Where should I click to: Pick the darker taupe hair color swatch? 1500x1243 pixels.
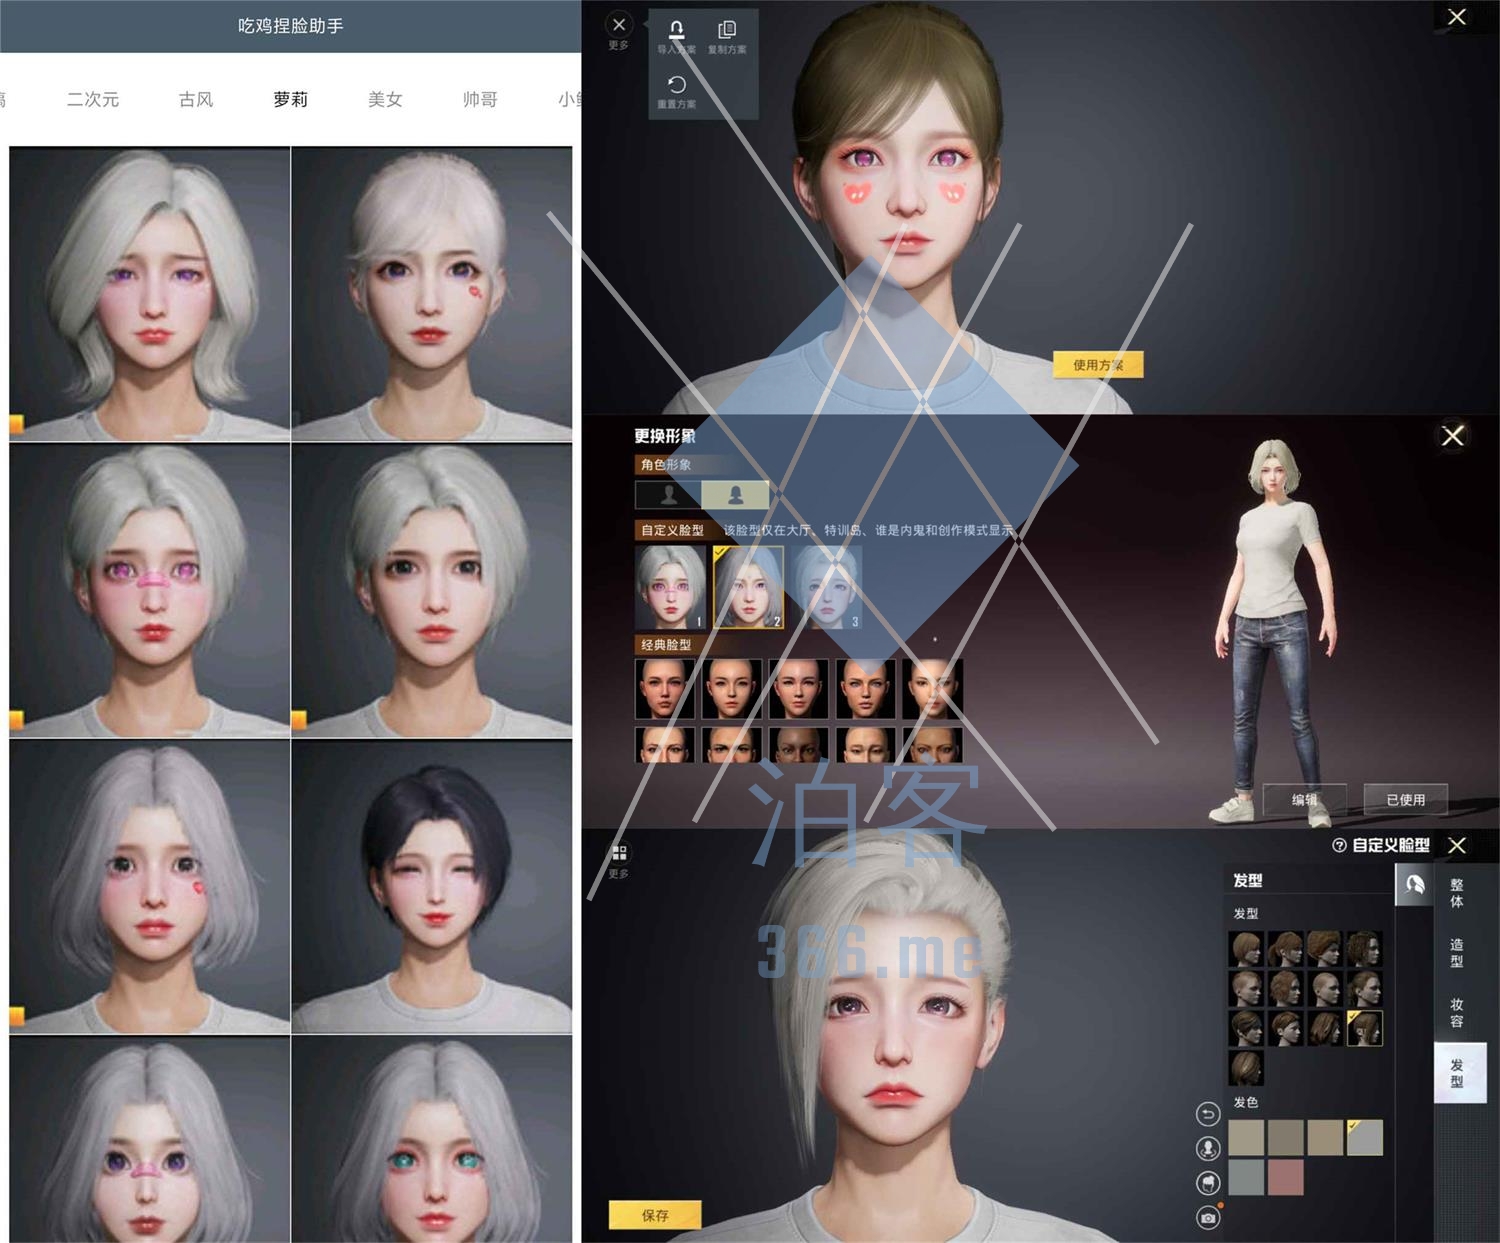pyautogui.click(x=1286, y=1137)
